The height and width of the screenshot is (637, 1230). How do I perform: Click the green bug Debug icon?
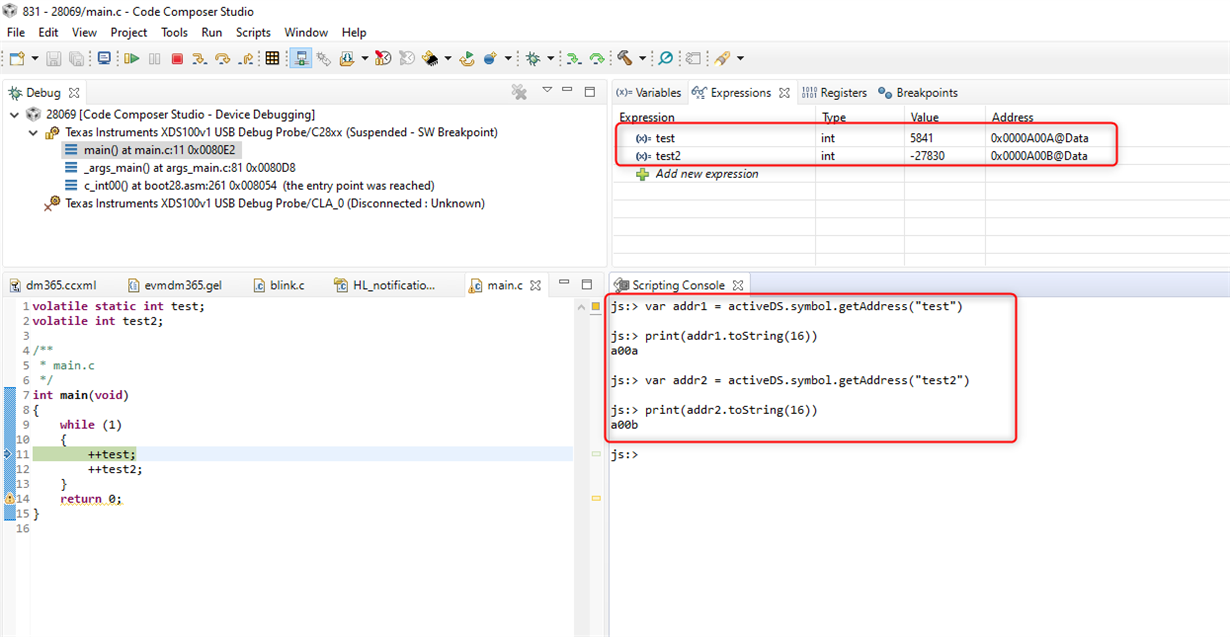point(533,59)
